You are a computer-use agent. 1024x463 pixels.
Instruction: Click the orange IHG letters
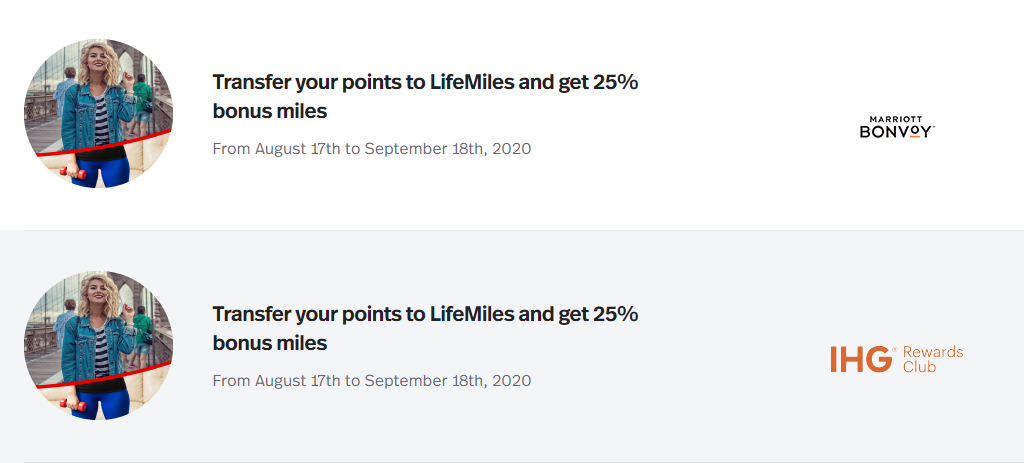pos(861,359)
